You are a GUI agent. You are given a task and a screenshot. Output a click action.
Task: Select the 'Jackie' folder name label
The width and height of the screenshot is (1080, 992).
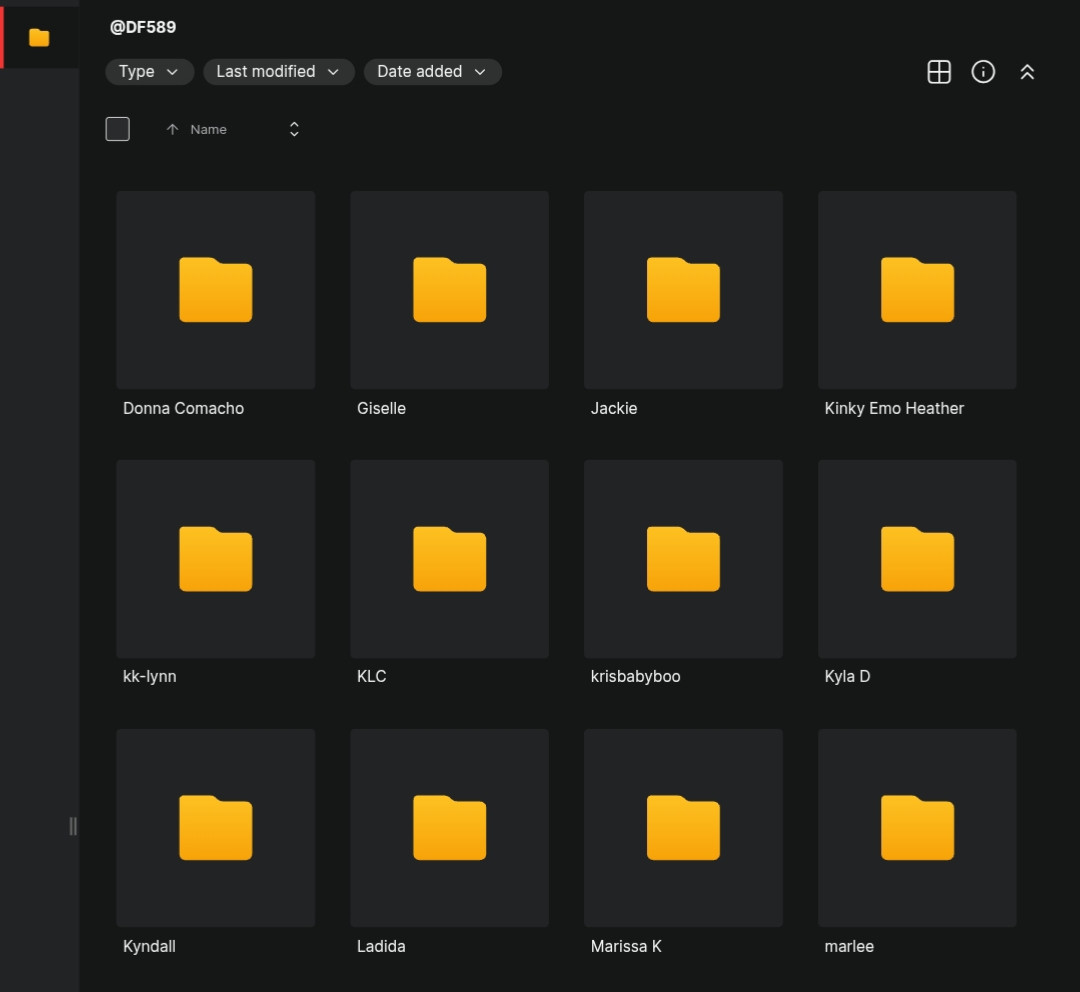pyautogui.click(x=614, y=409)
